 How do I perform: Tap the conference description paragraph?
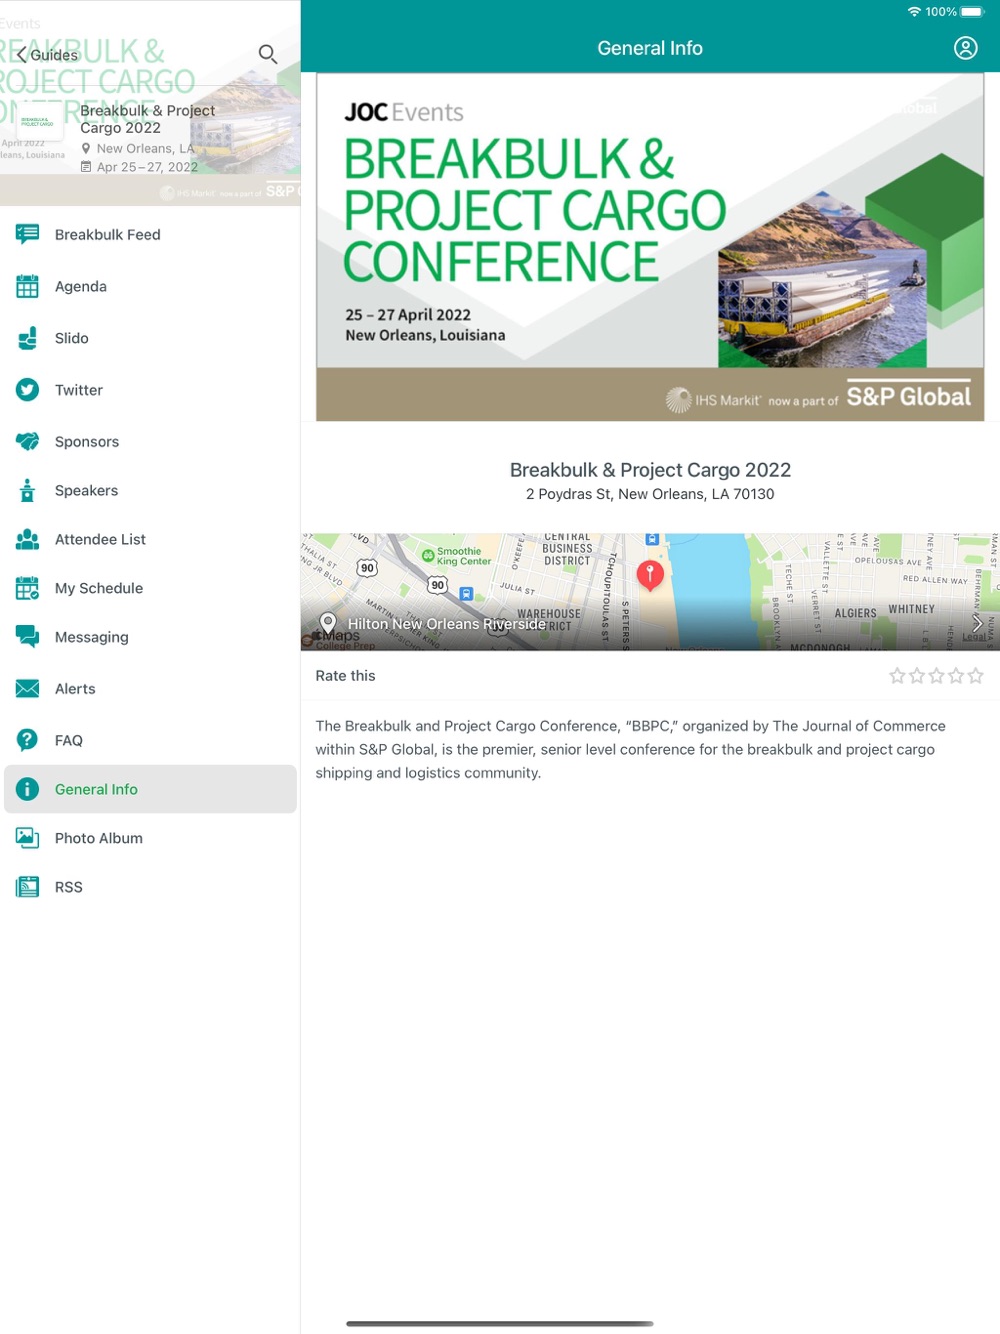click(630, 749)
